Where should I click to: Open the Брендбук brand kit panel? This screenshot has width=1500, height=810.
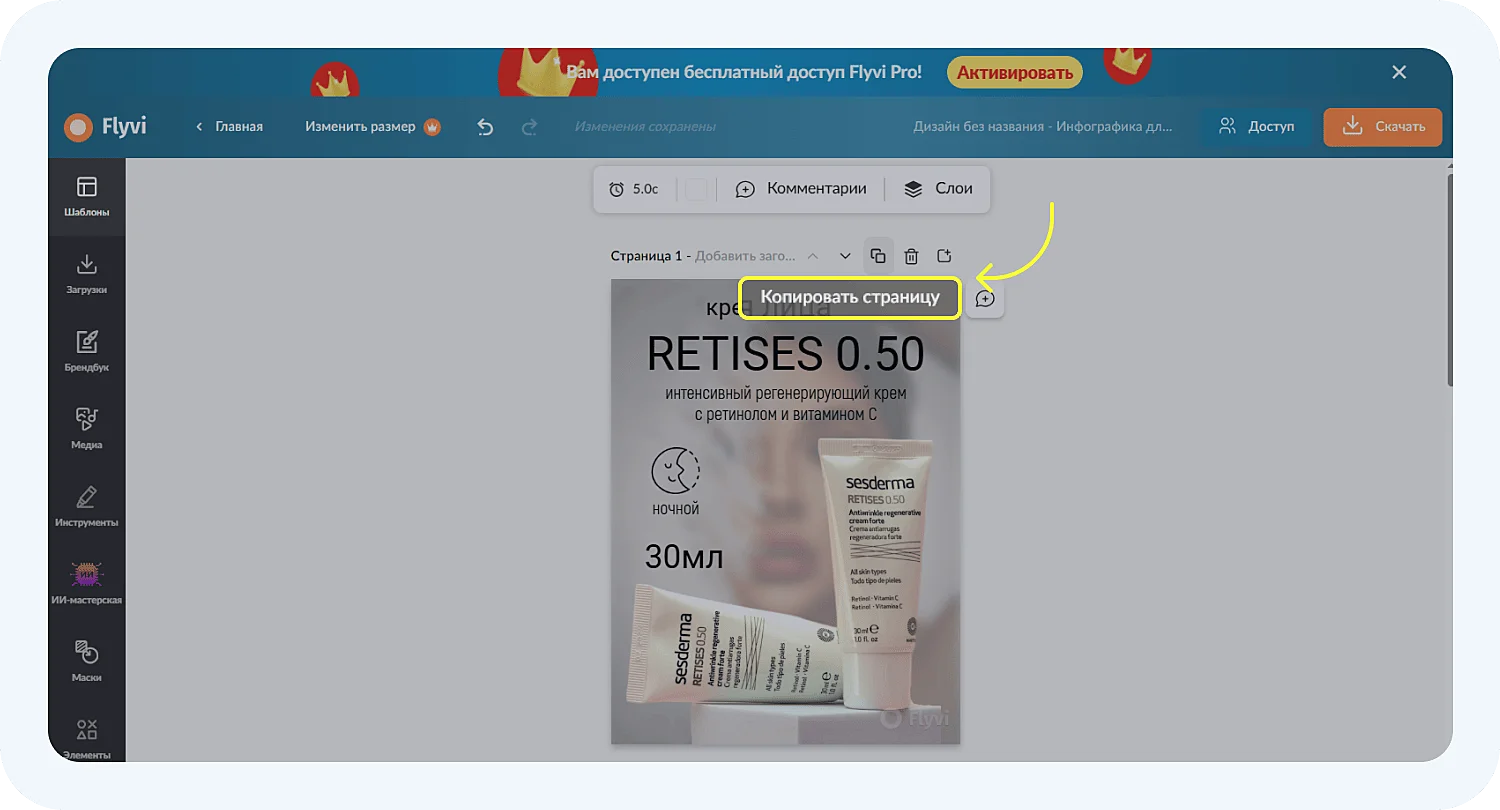[87, 351]
